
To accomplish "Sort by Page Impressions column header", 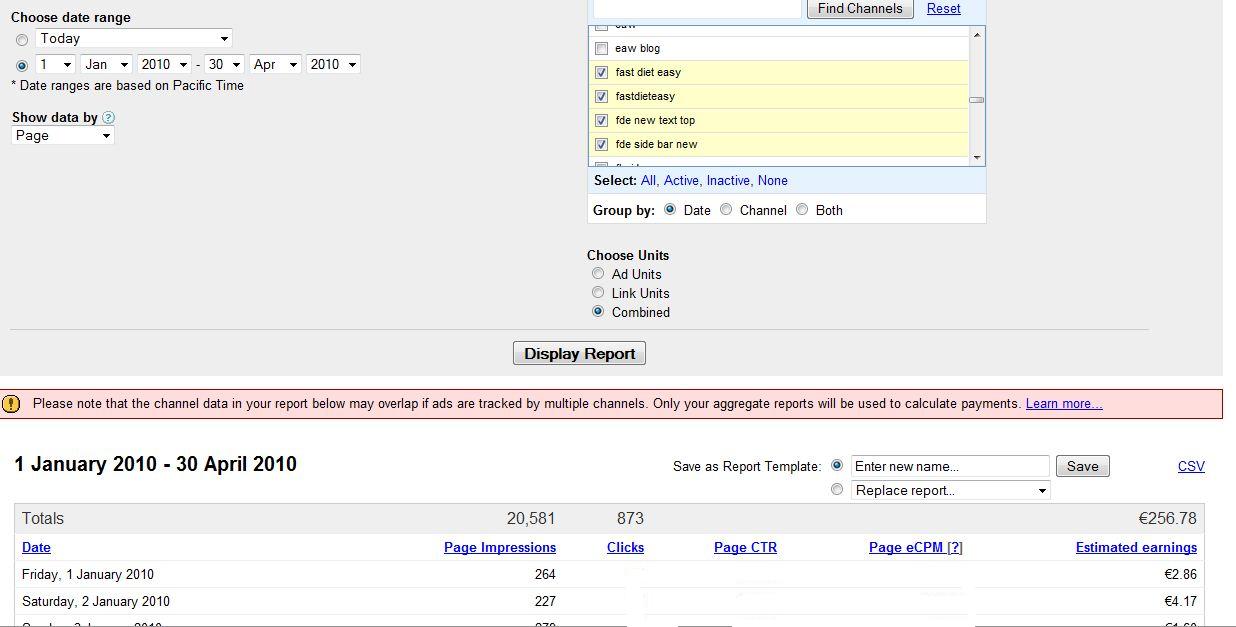I will (x=500, y=548).
